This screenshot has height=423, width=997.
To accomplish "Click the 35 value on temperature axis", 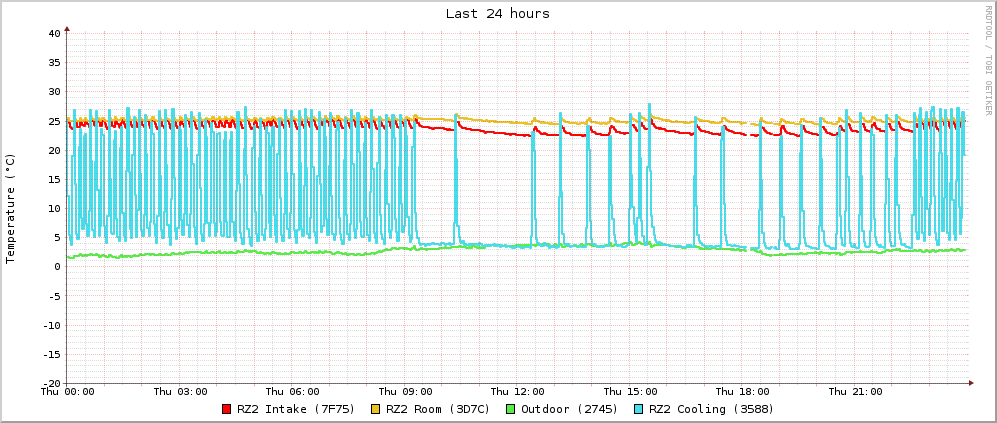I will (x=53, y=62).
